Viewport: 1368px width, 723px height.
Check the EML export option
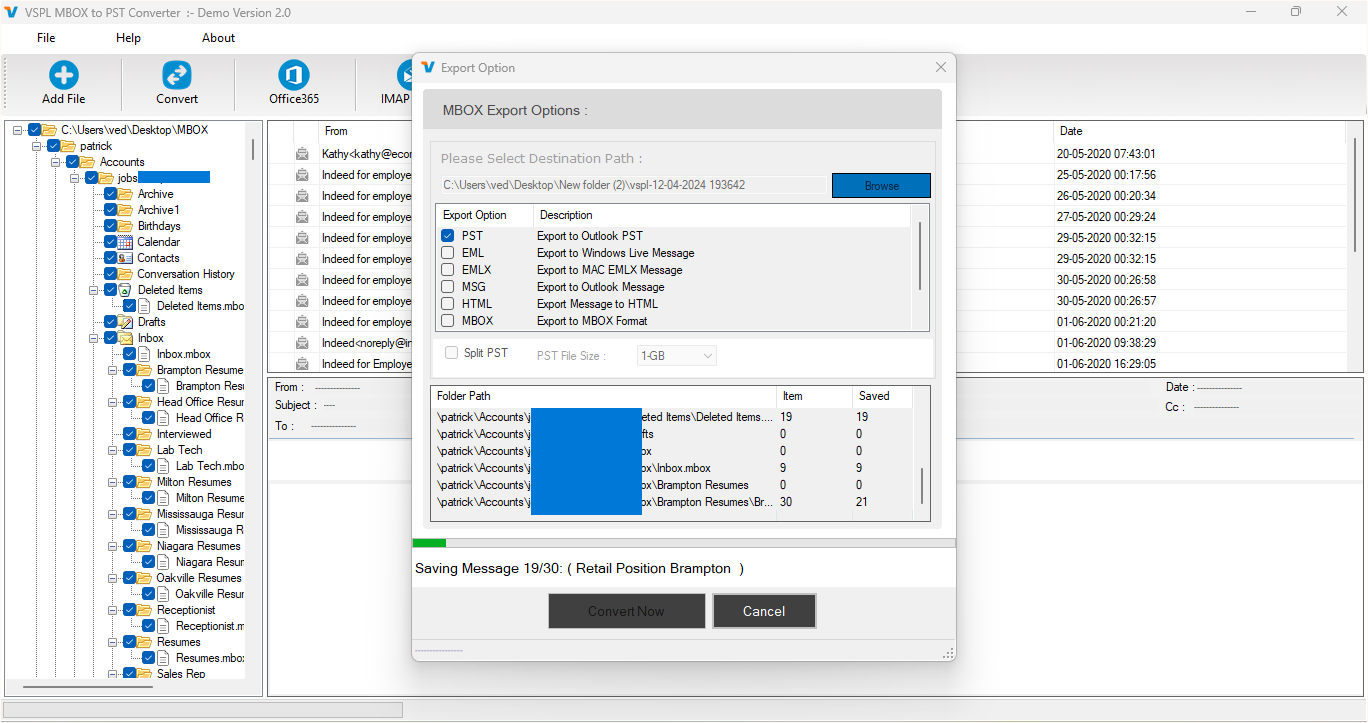[x=448, y=253]
